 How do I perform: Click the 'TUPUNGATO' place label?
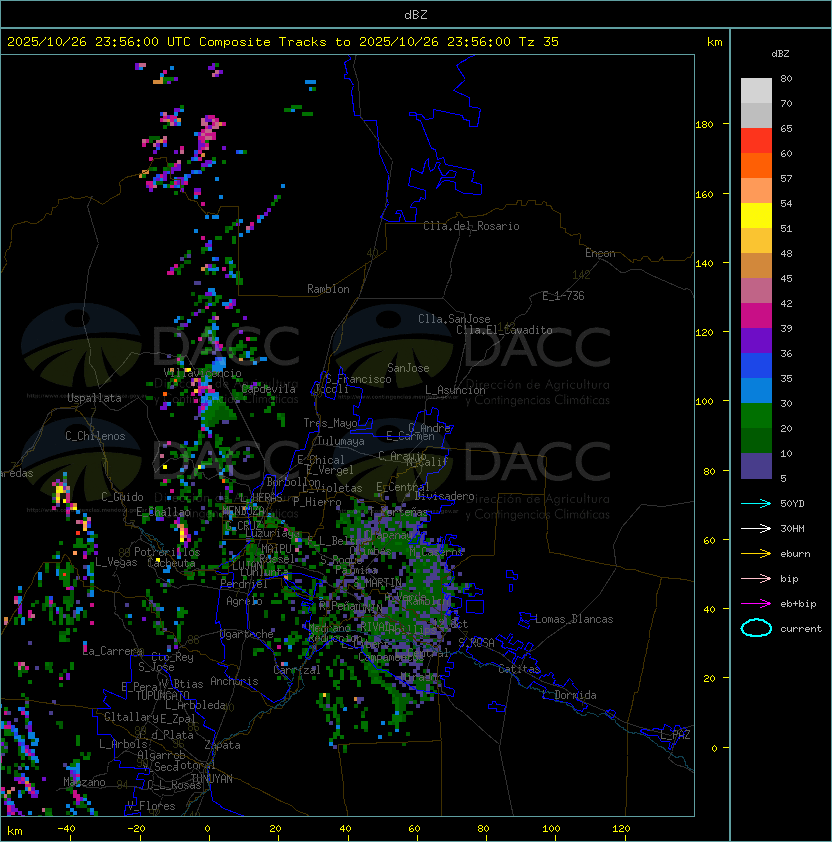[x=163, y=695]
